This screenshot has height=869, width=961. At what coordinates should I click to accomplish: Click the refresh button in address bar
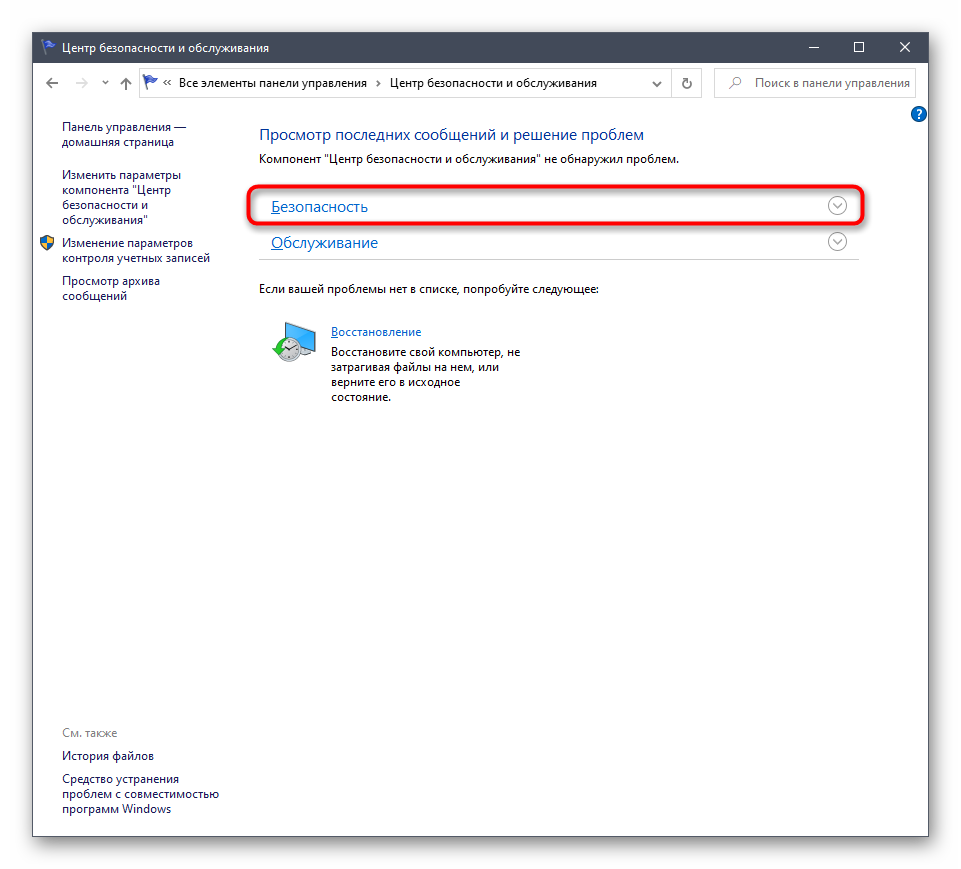[x=686, y=84]
